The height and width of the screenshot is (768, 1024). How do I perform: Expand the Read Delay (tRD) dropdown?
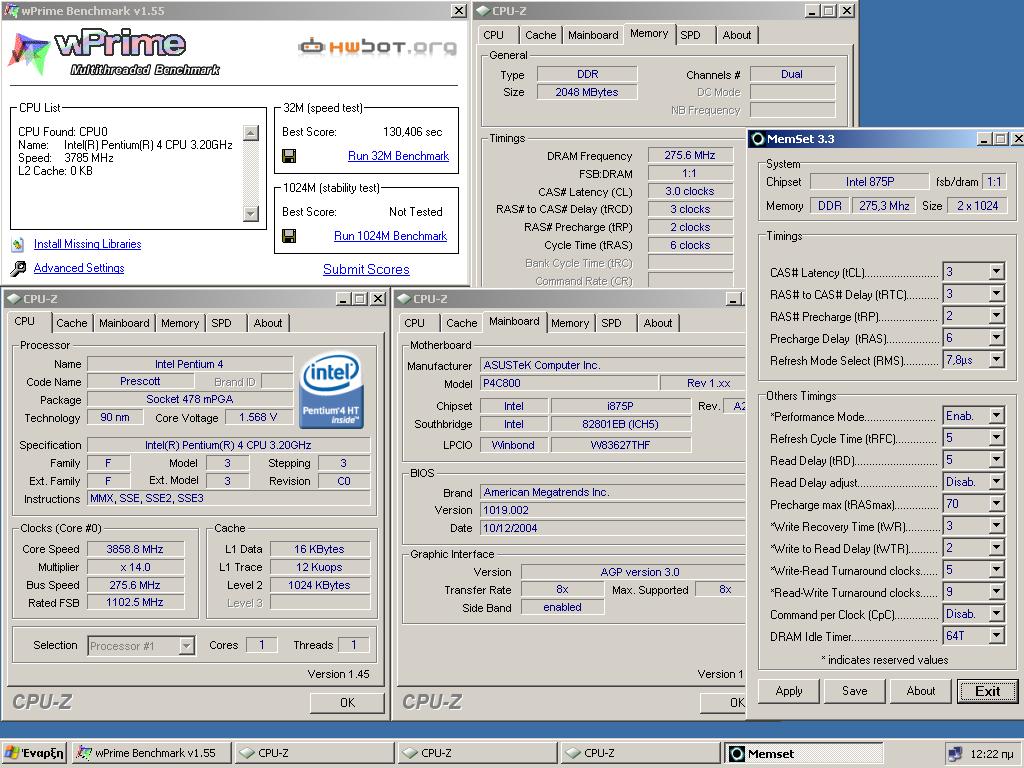pos(996,460)
